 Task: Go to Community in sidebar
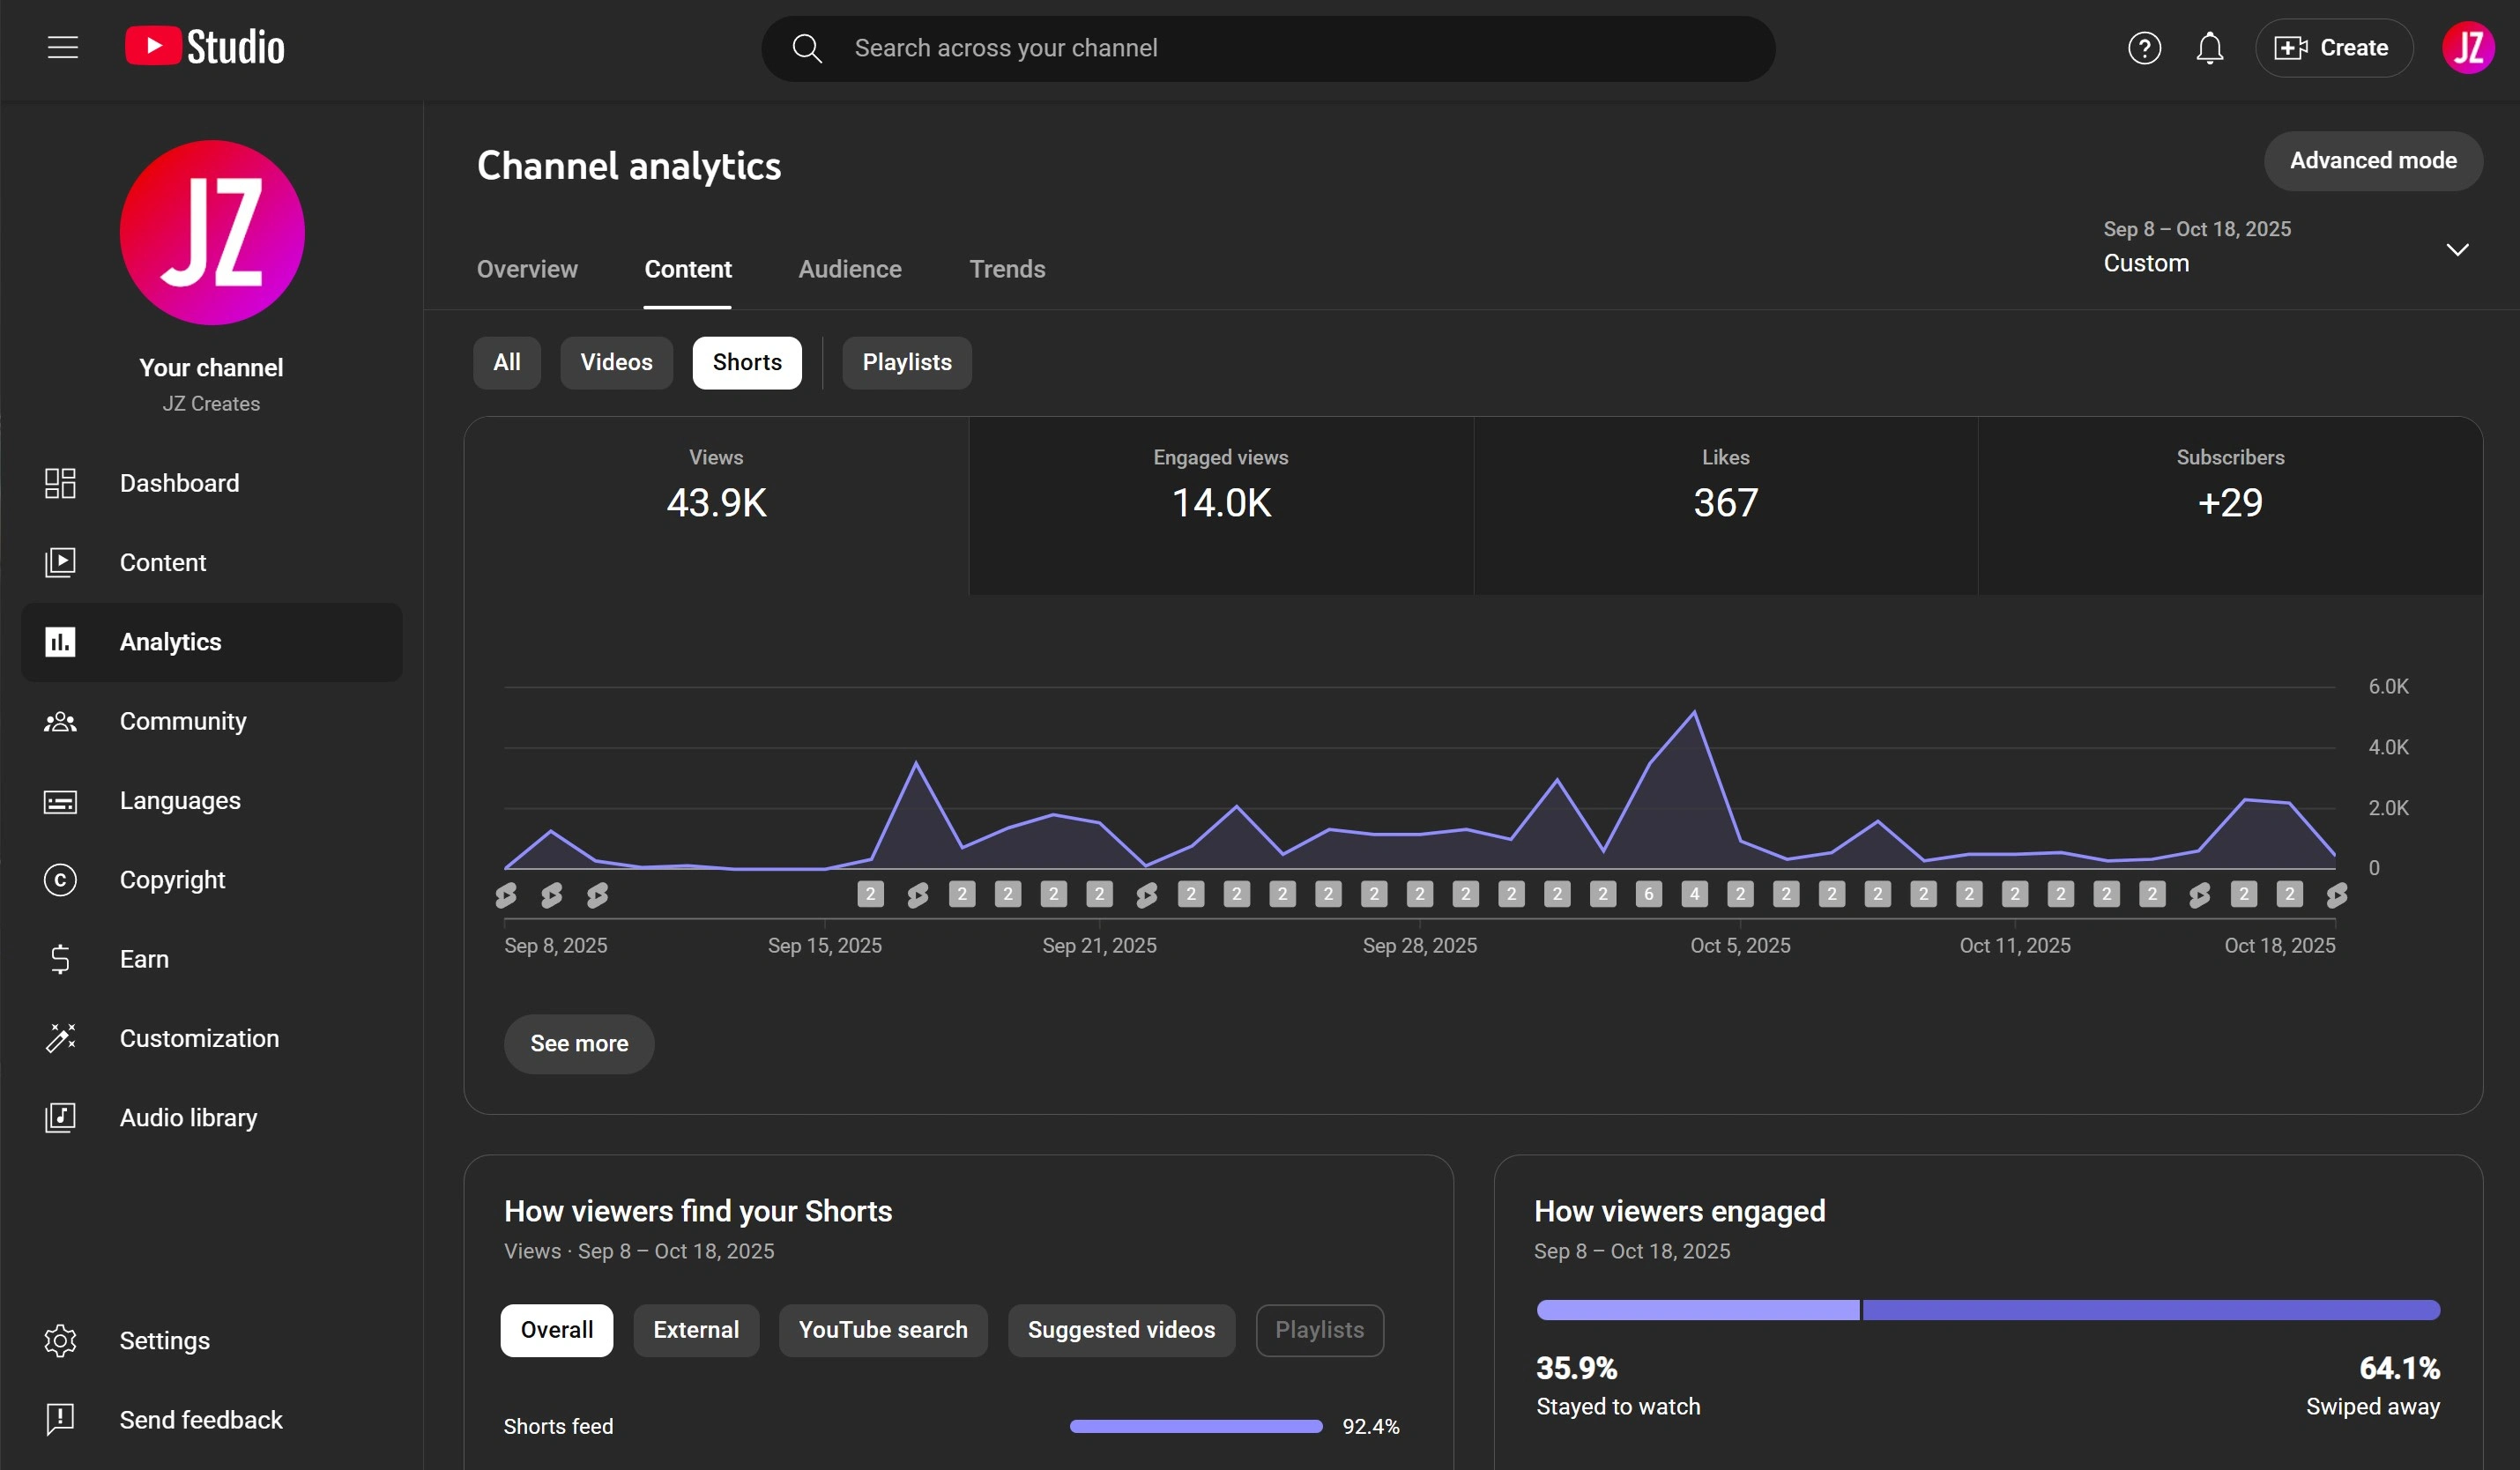[182, 721]
